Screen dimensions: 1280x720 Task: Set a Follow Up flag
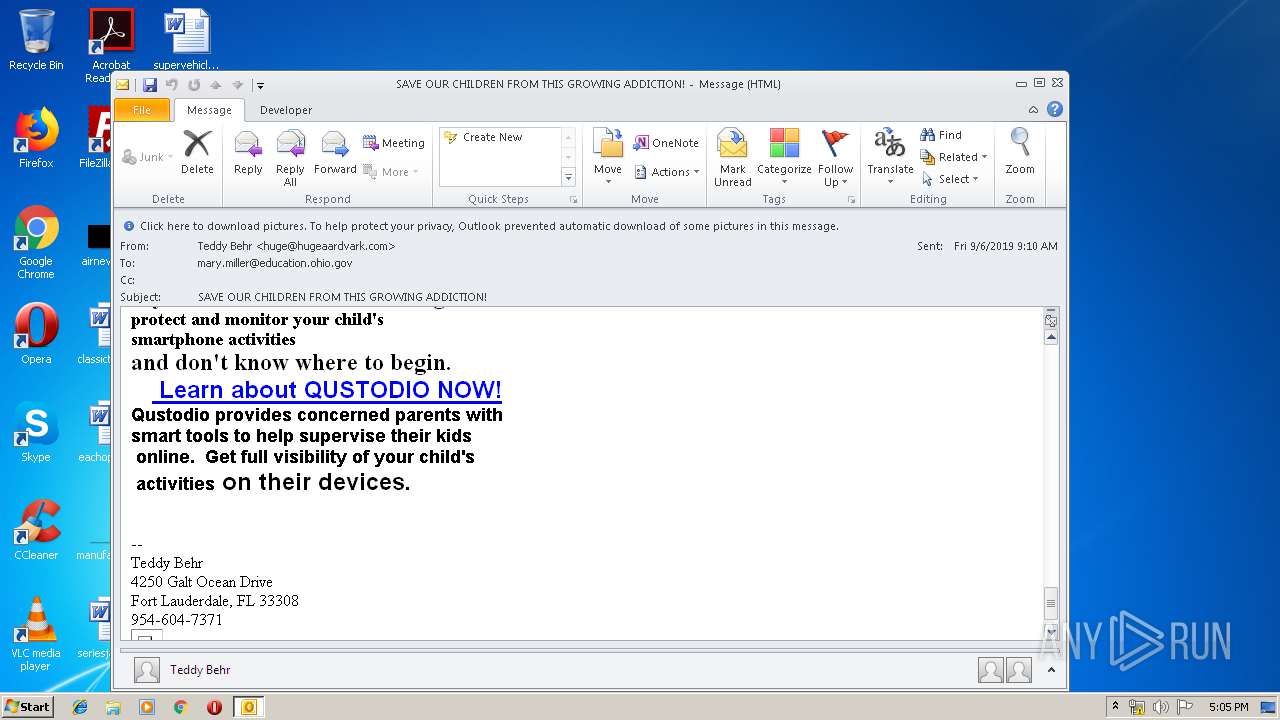835,158
